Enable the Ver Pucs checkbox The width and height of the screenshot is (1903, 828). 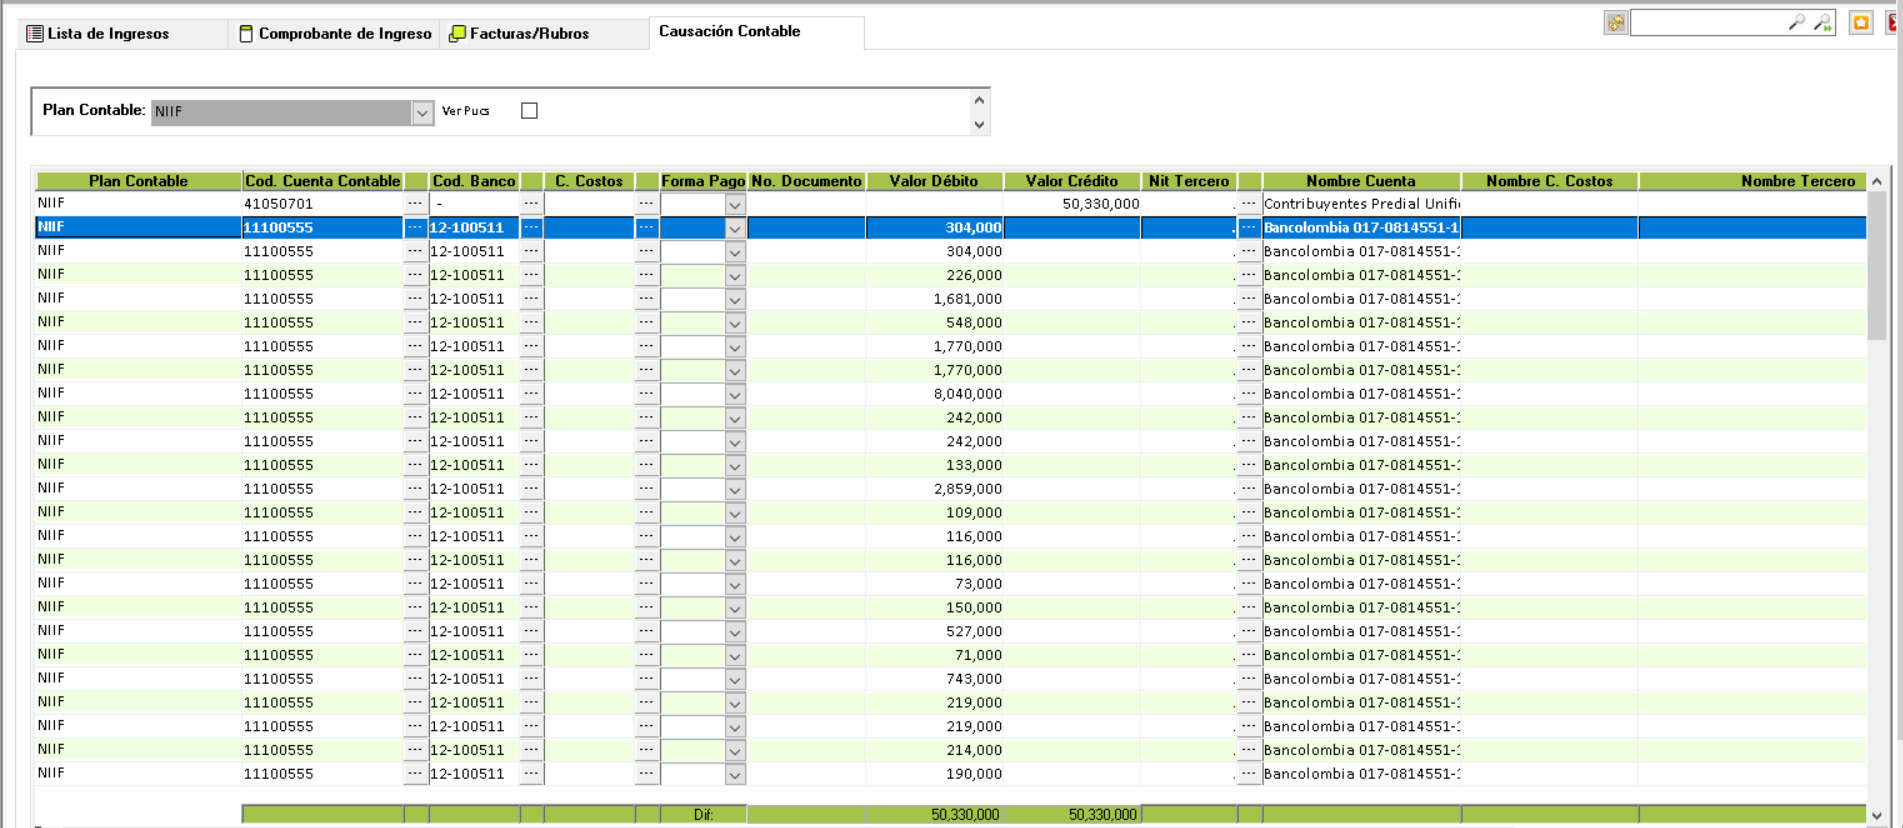[x=529, y=111]
